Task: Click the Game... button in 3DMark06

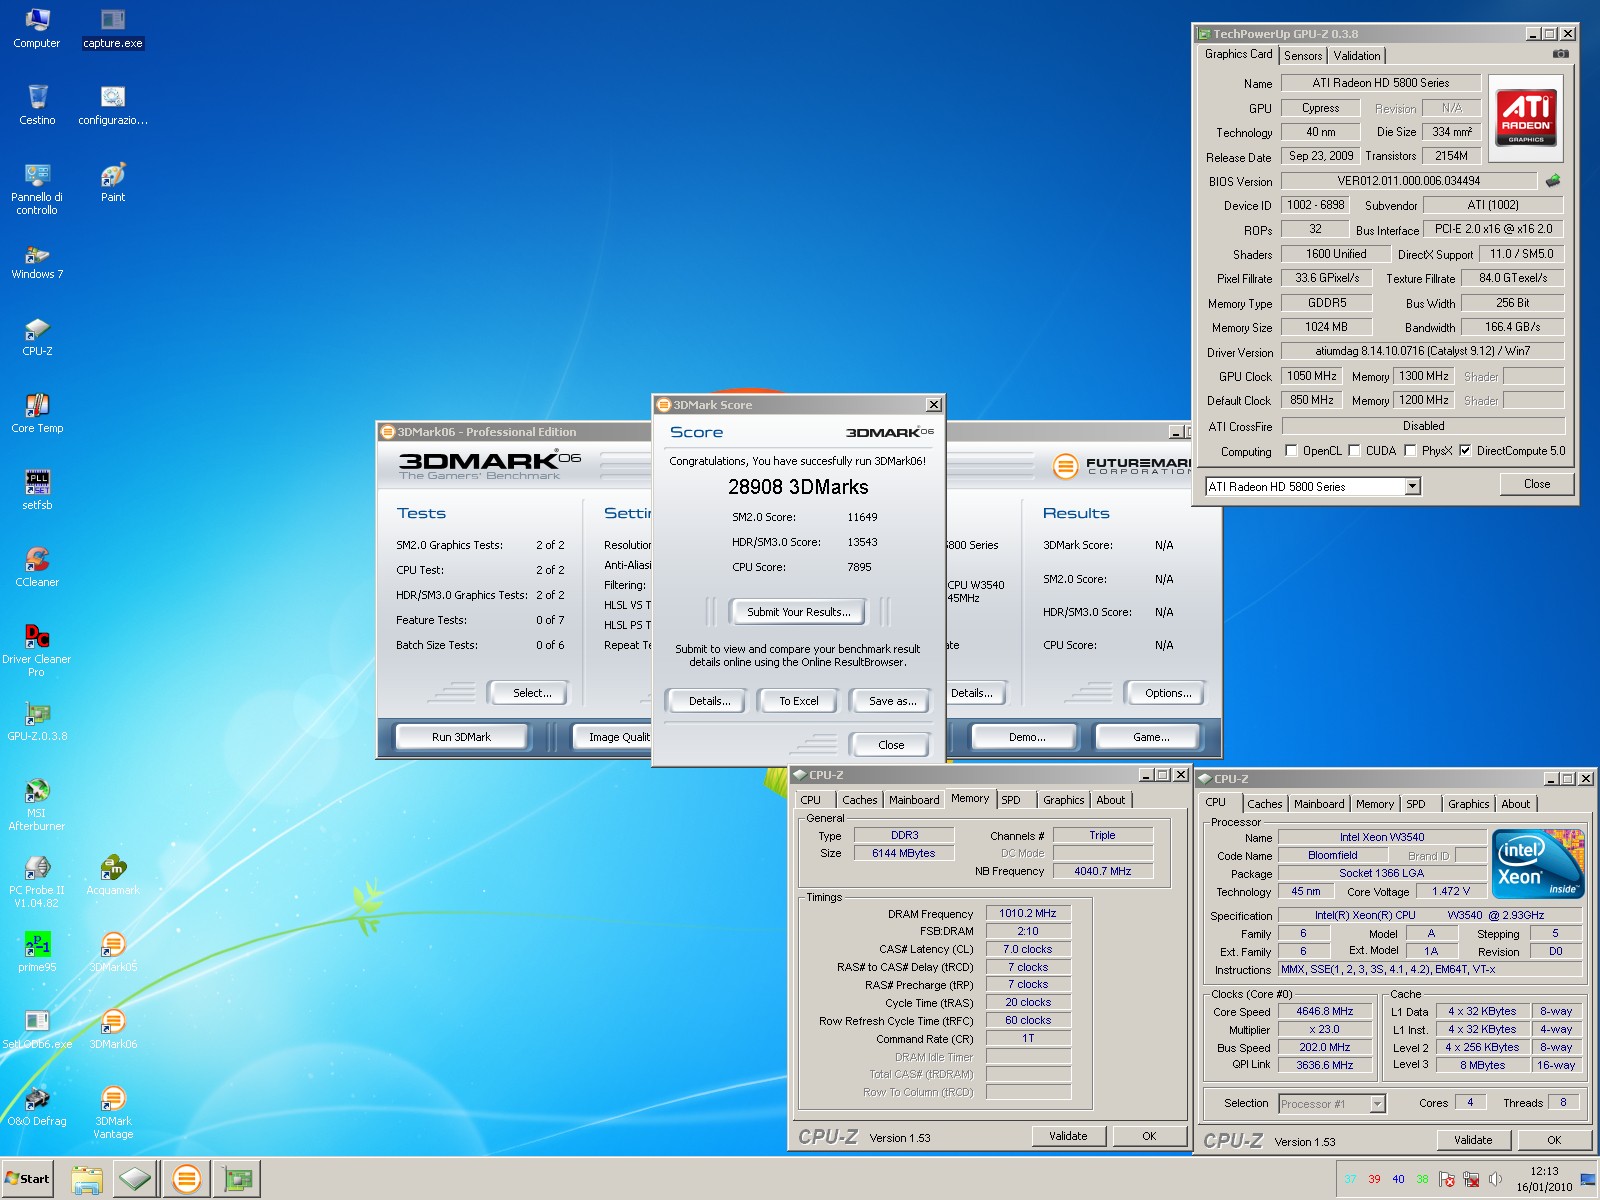Action: tap(1151, 737)
